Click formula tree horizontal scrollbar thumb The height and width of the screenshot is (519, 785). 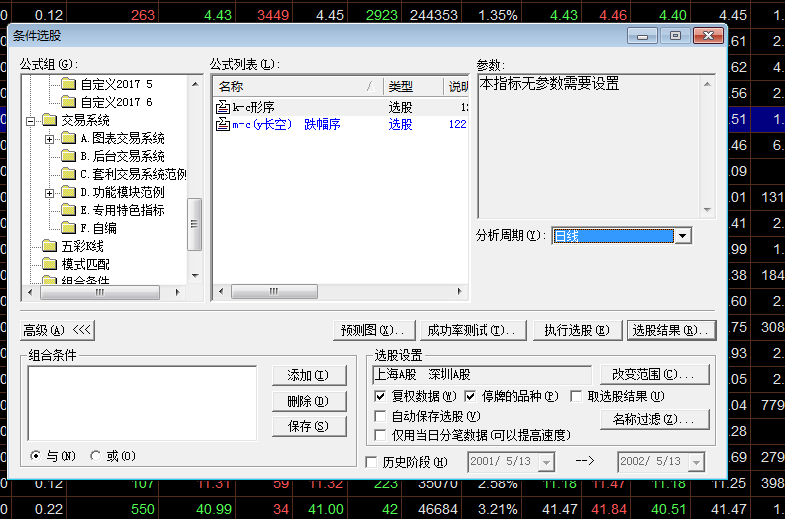click(x=100, y=292)
